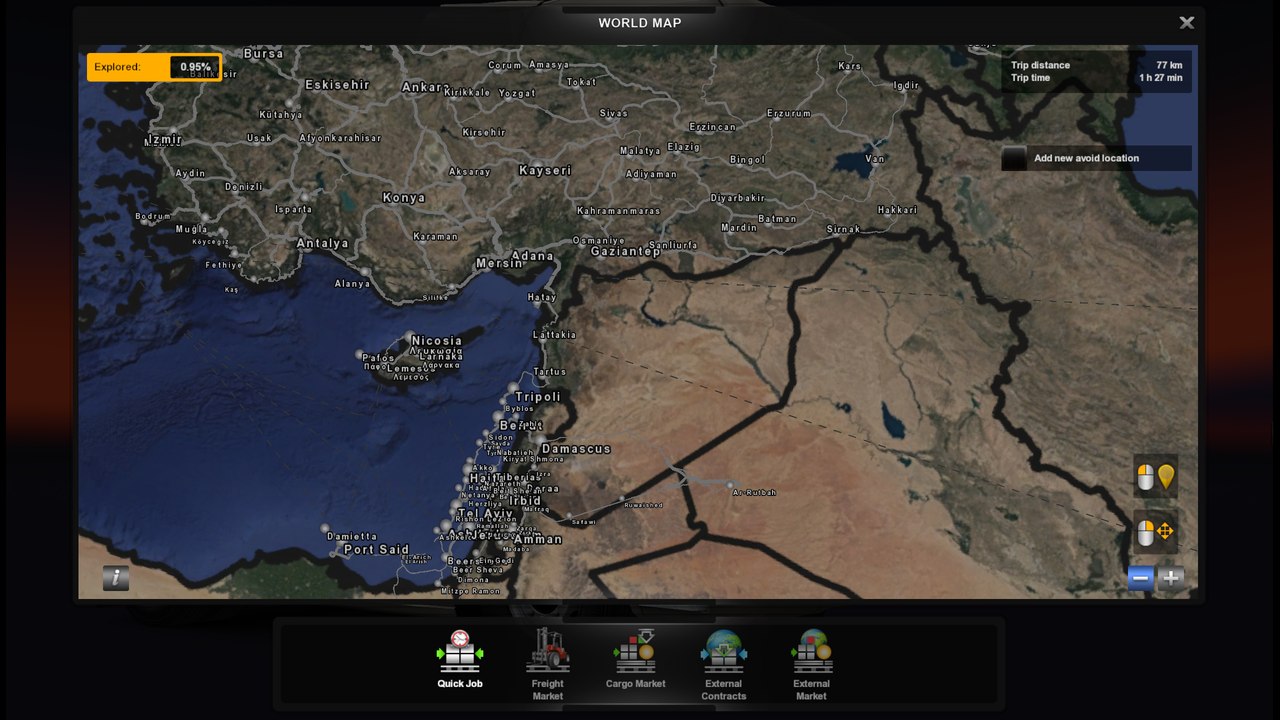Viewport: 1280px width, 720px height.
Task: Click the Malatya city label
Action: pyautogui.click(x=640, y=151)
